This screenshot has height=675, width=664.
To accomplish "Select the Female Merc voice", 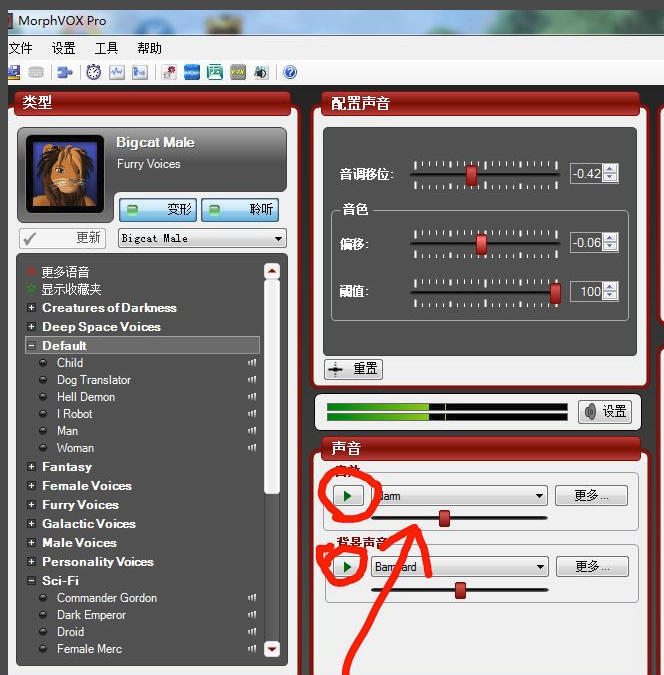I will pyautogui.click(x=89, y=649).
